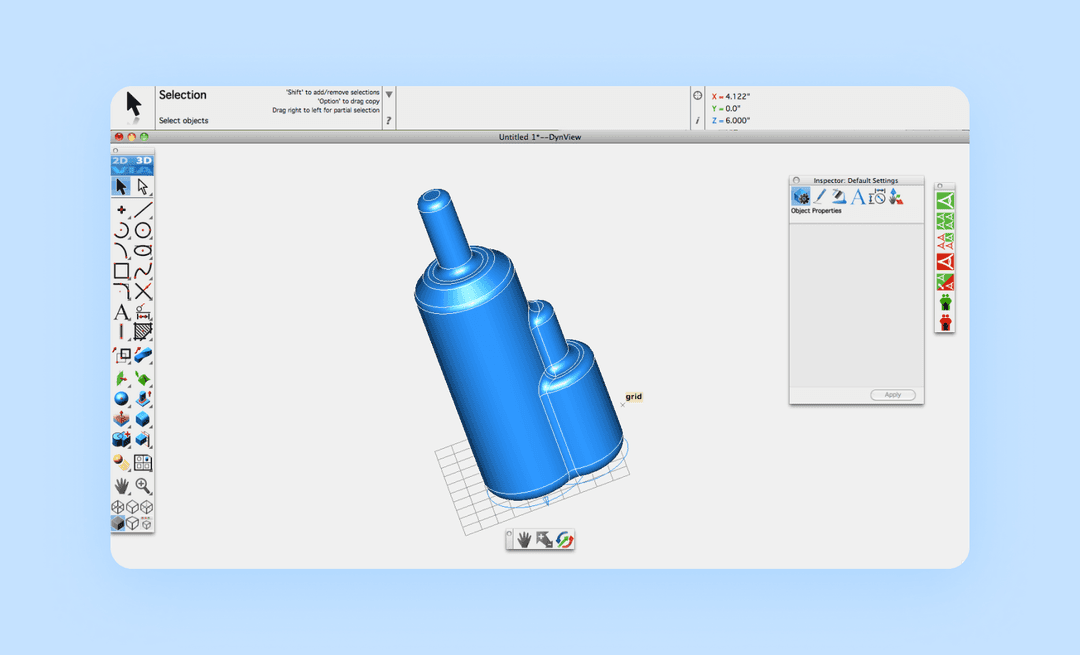Open the fill bucket tab in Inspector
1080x655 pixels.
tap(838, 197)
